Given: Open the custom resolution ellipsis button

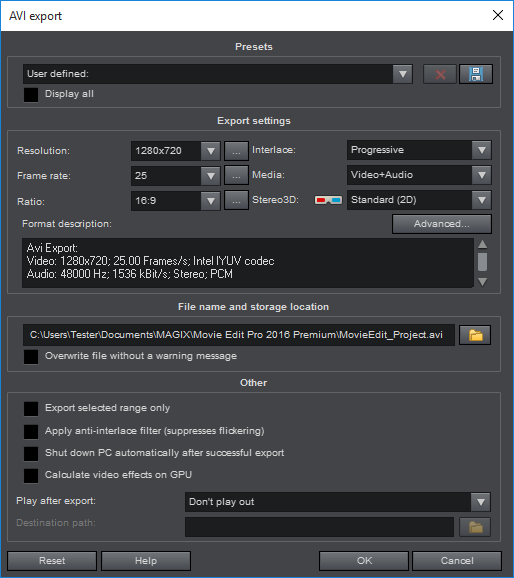Looking at the screenshot, I should point(236,151).
